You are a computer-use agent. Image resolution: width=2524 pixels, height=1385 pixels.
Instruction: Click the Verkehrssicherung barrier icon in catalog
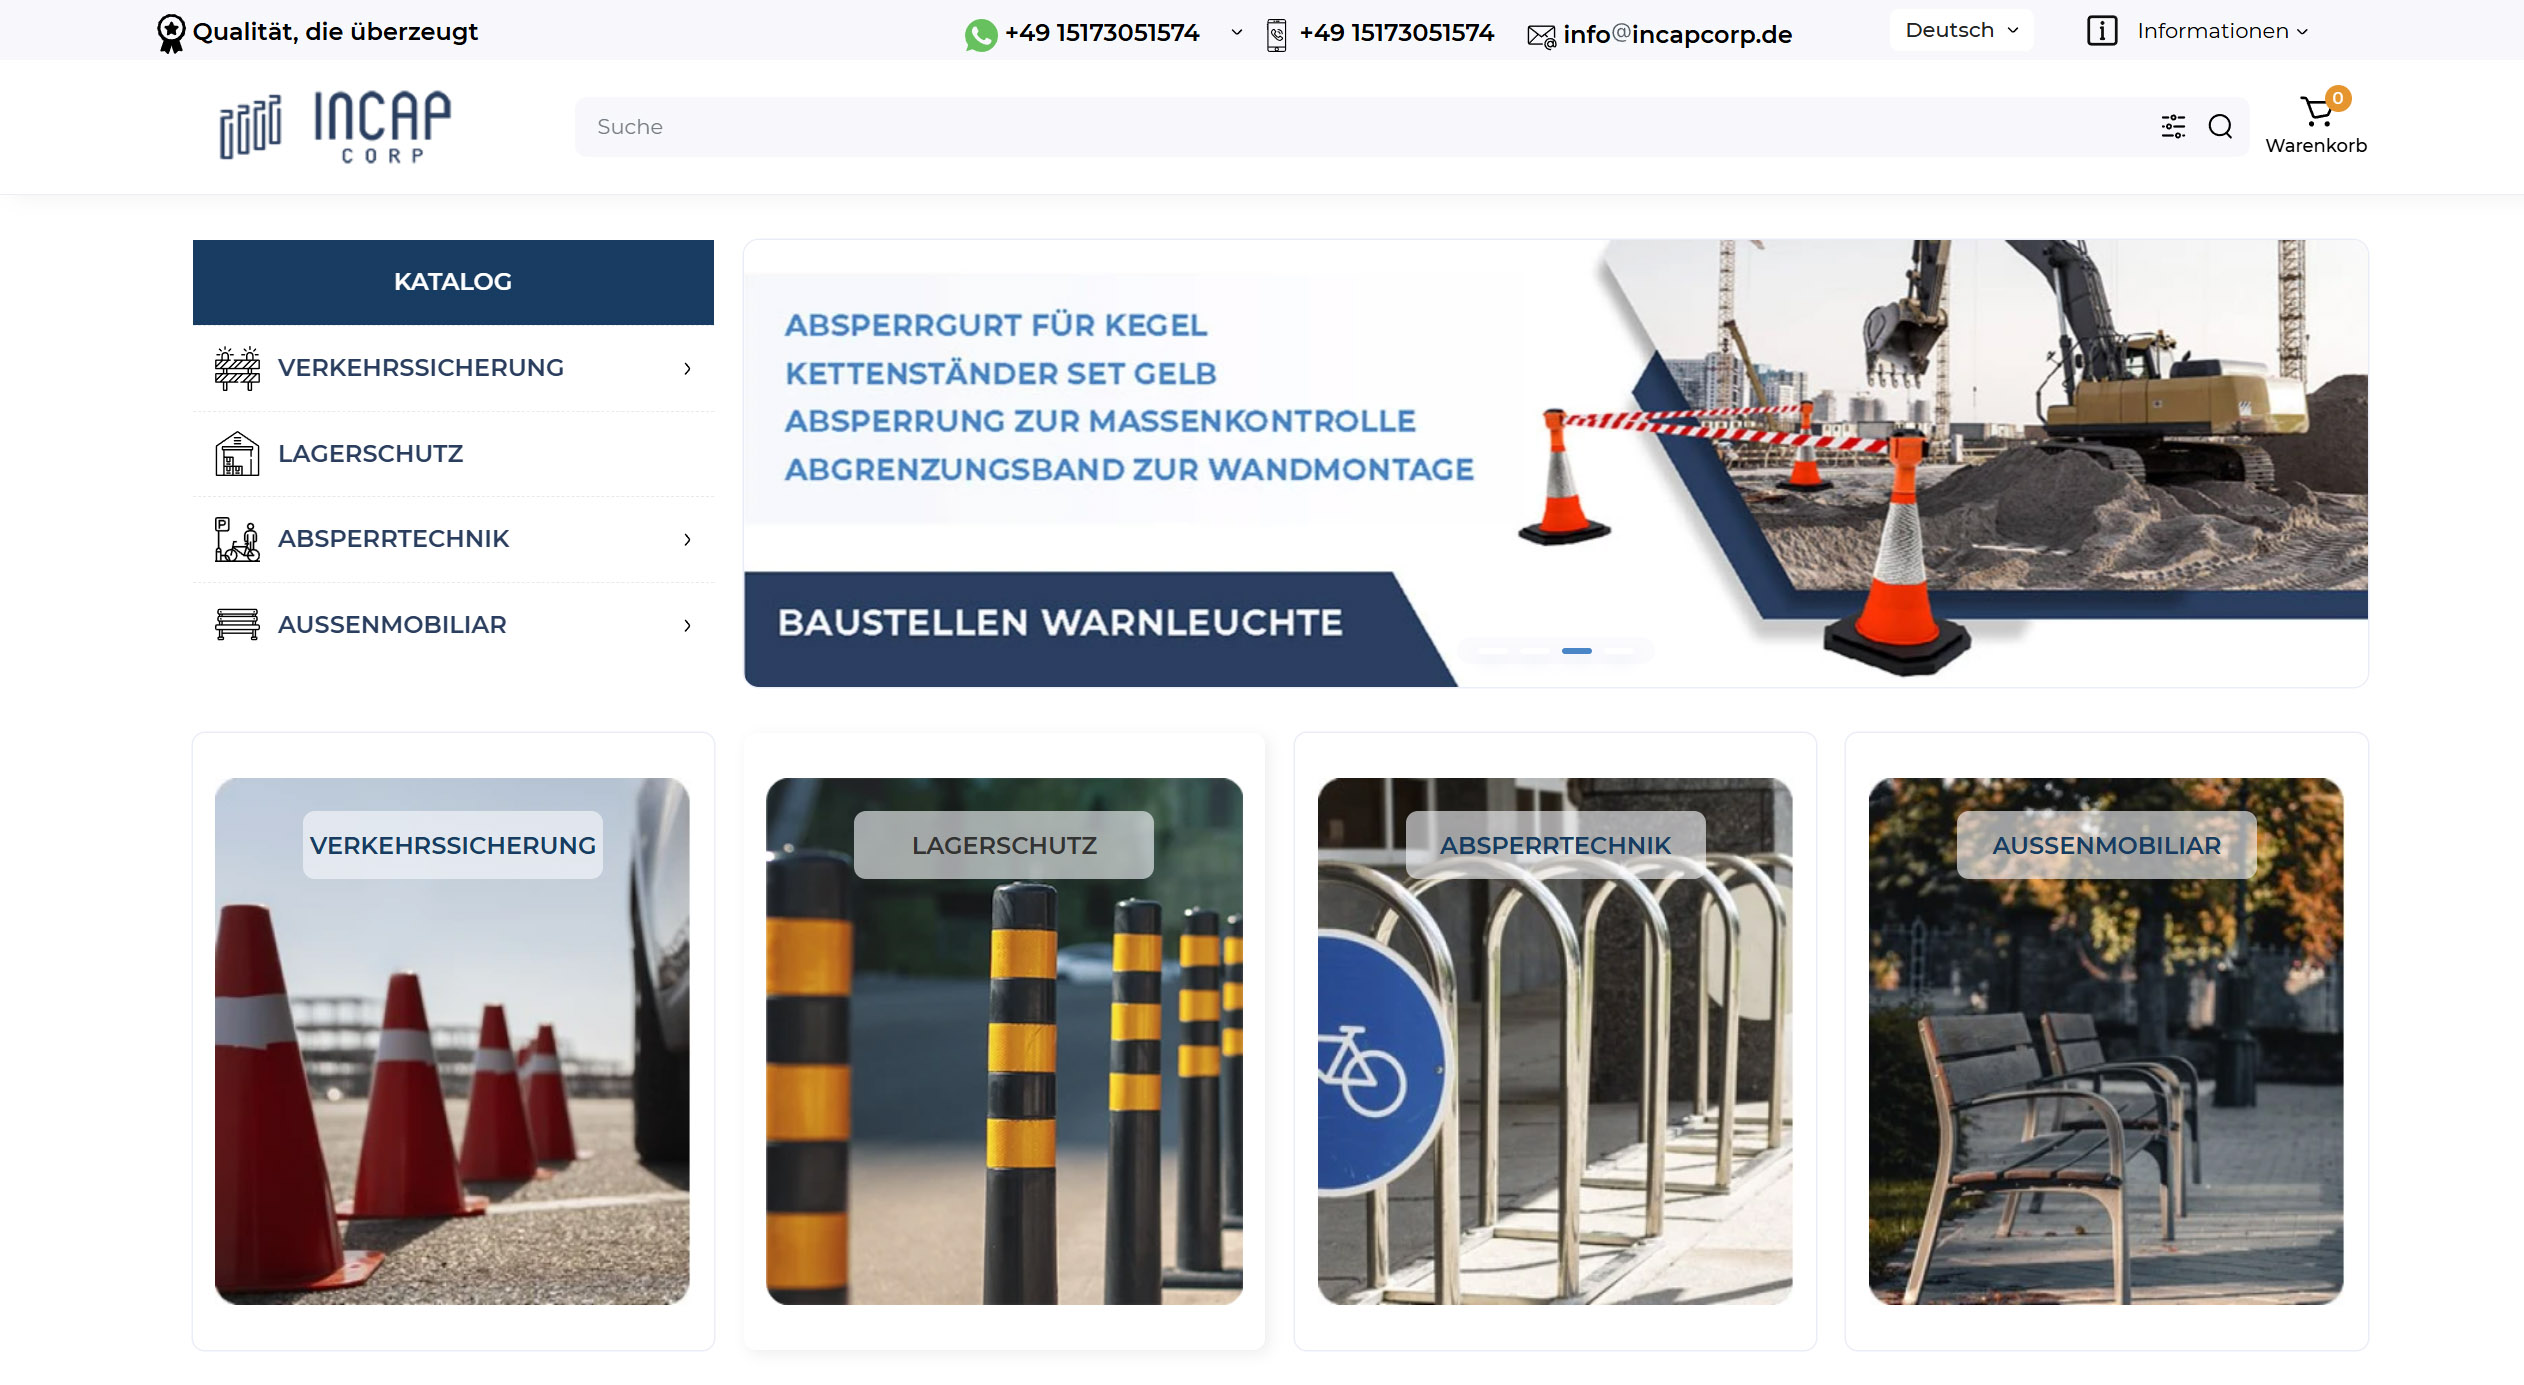pos(237,368)
